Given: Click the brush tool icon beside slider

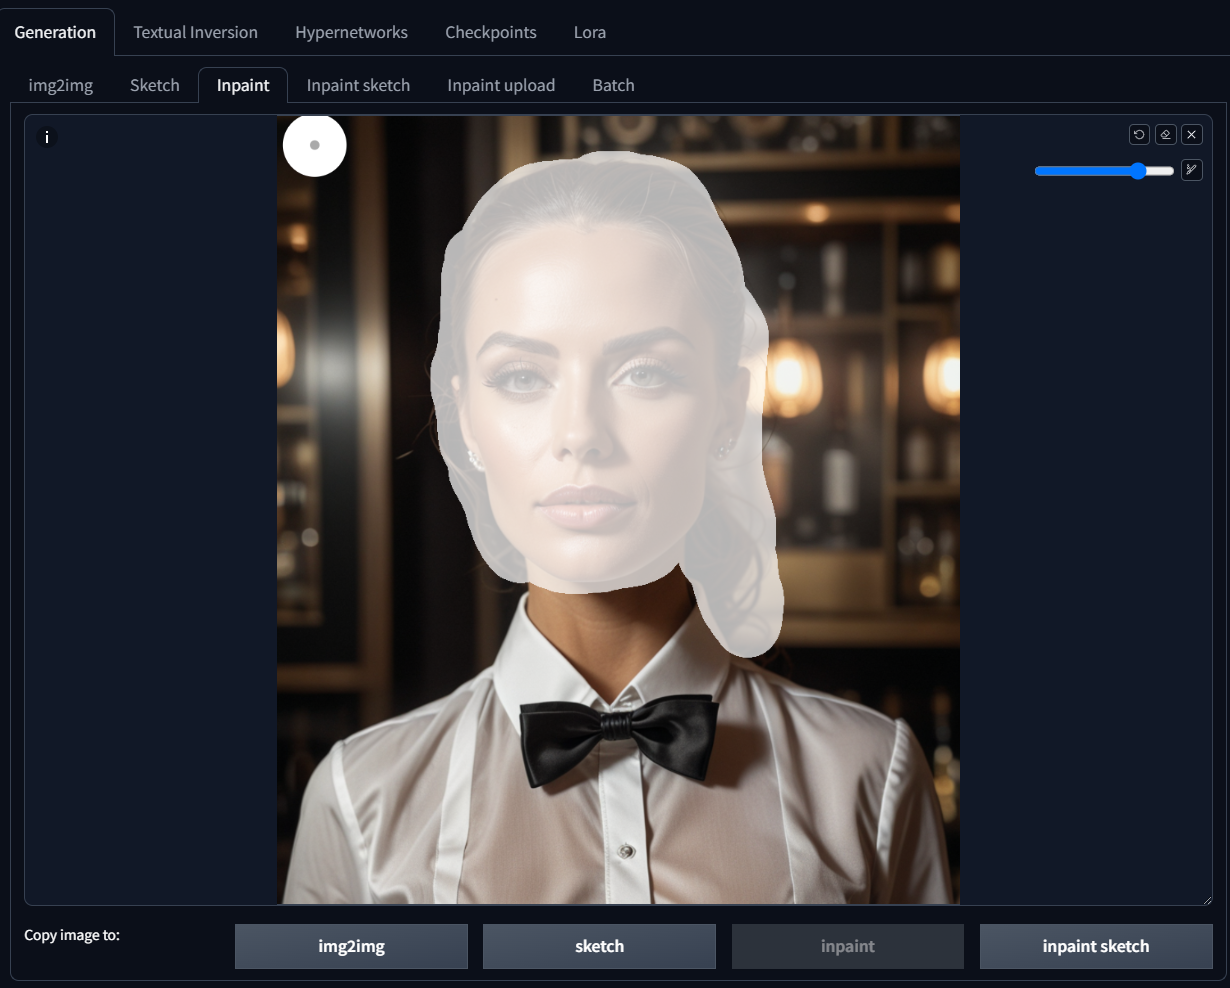Looking at the screenshot, I should [1191, 170].
